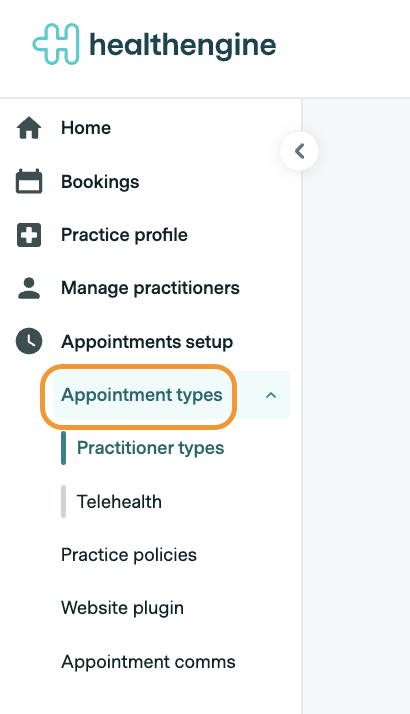Viewport: 410px width, 714px height.
Task: Click the Manage practitioners person icon
Action: pos(29,288)
